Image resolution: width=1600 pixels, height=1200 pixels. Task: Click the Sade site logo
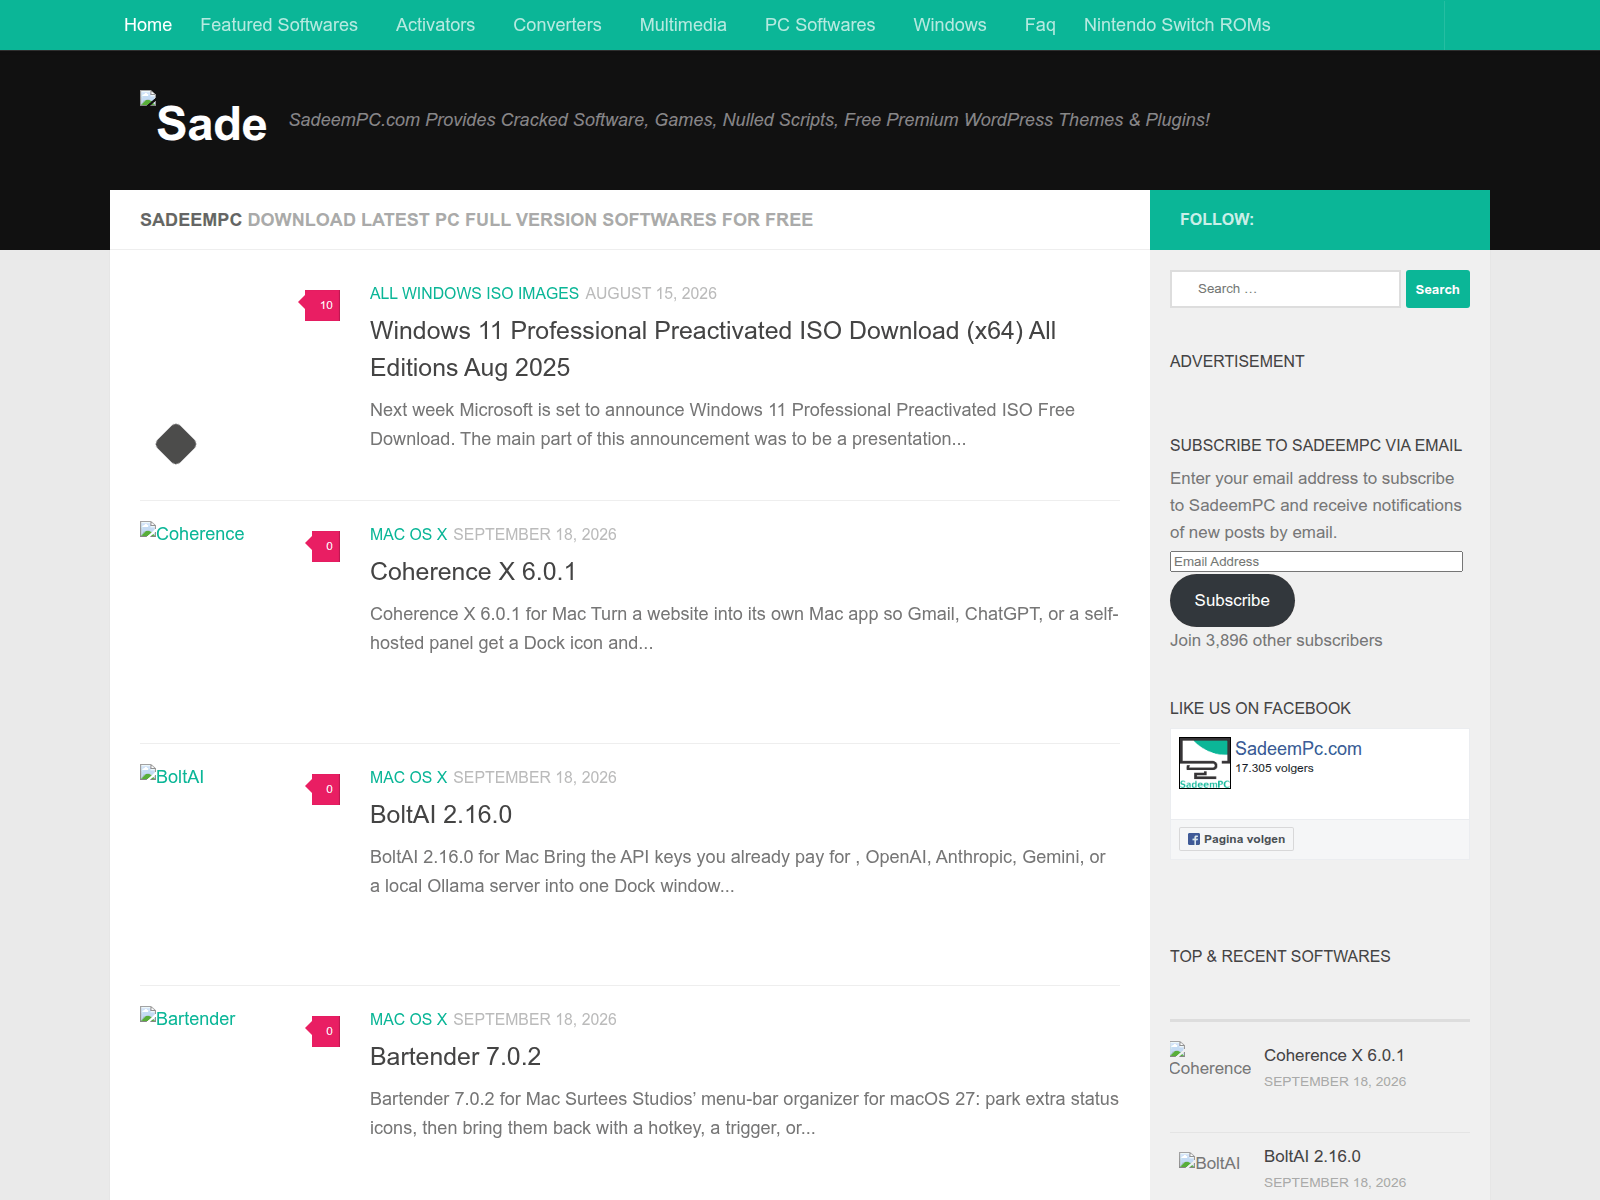pos(204,119)
